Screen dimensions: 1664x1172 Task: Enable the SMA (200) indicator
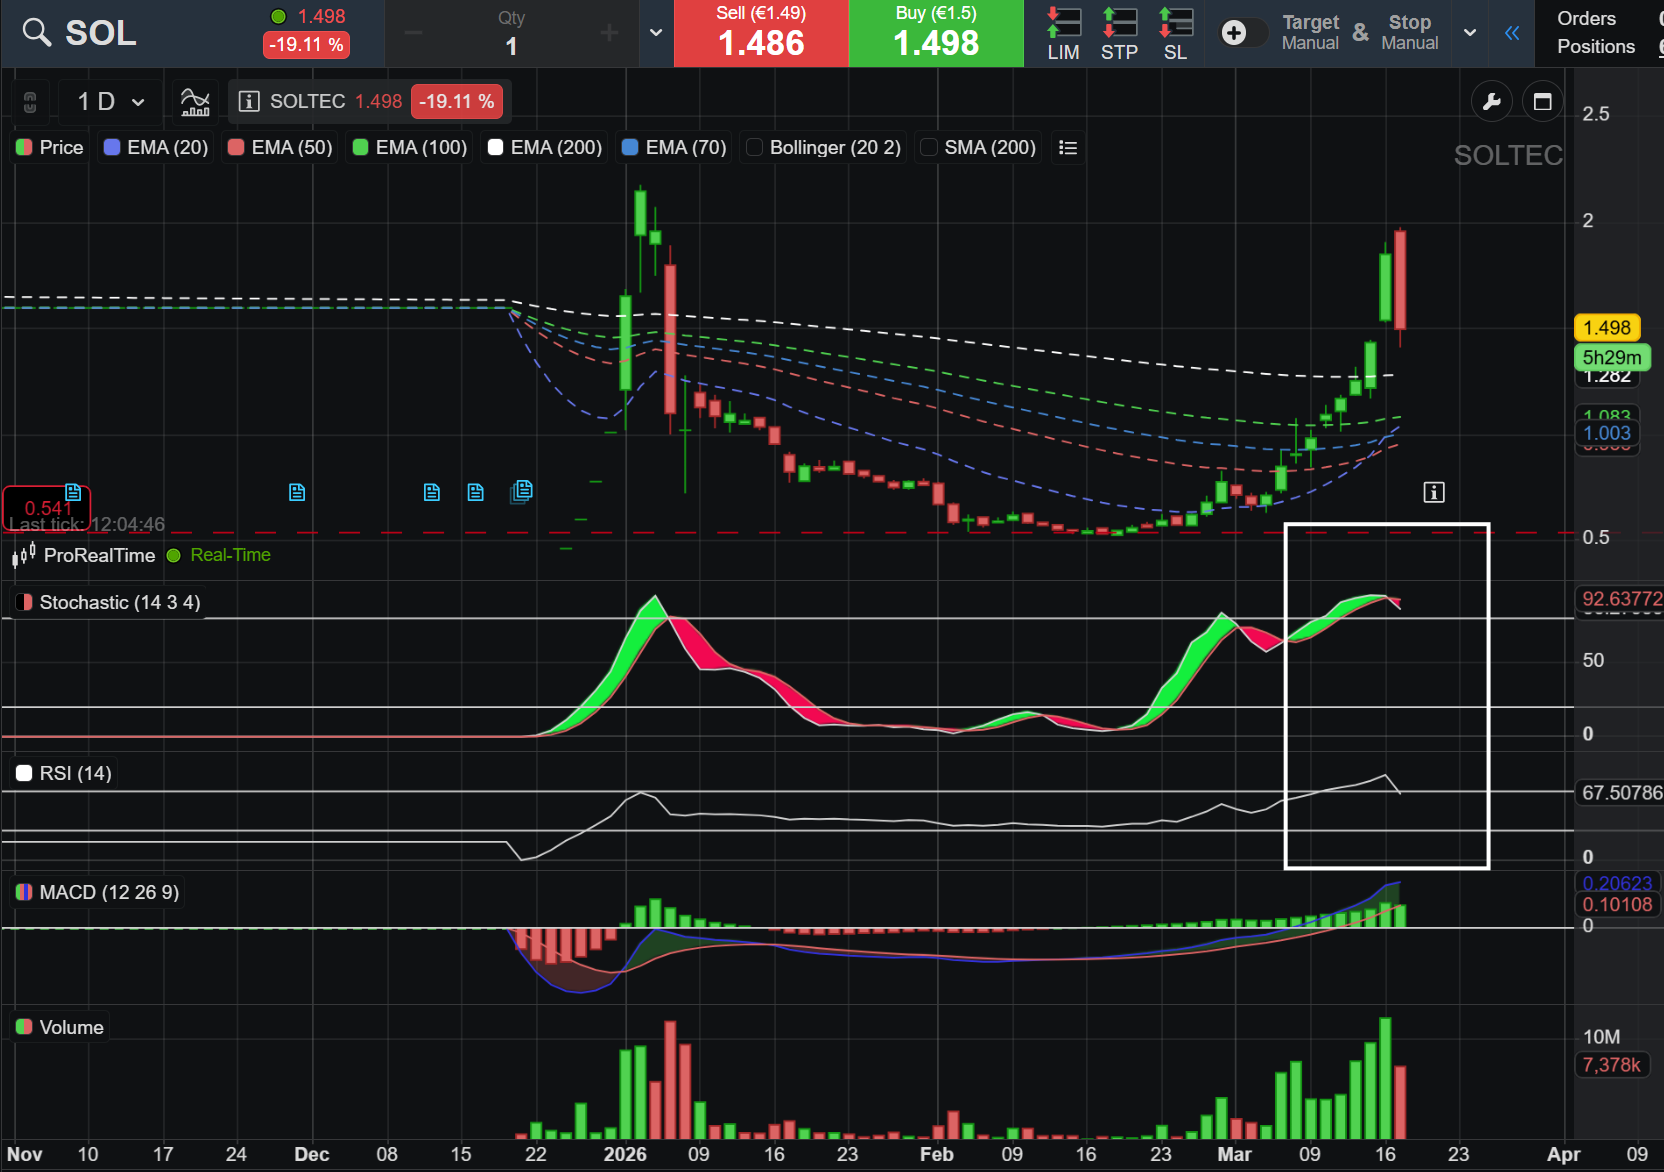tap(929, 148)
